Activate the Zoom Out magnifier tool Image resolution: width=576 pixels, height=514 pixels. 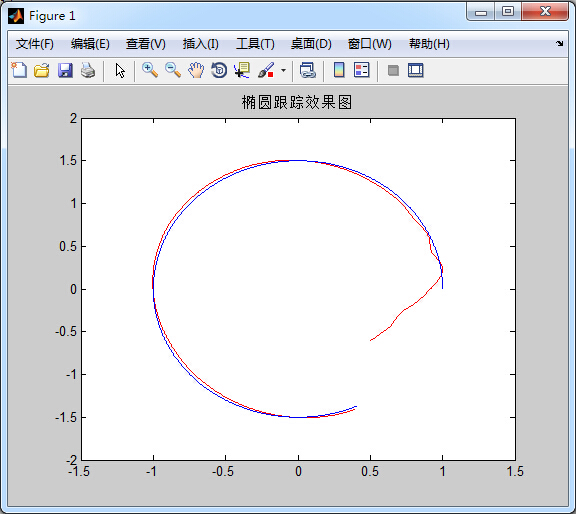pyautogui.click(x=173, y=70)
